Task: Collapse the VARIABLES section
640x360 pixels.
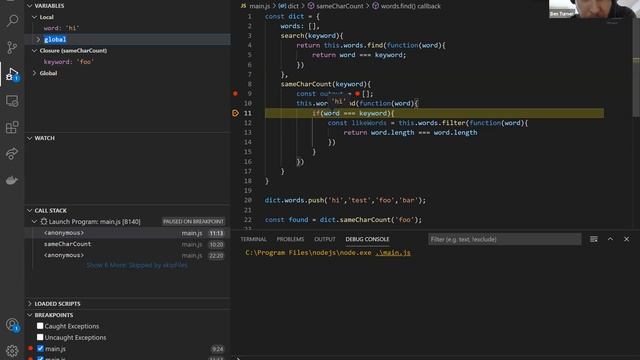Action: (x=29, y=6)
